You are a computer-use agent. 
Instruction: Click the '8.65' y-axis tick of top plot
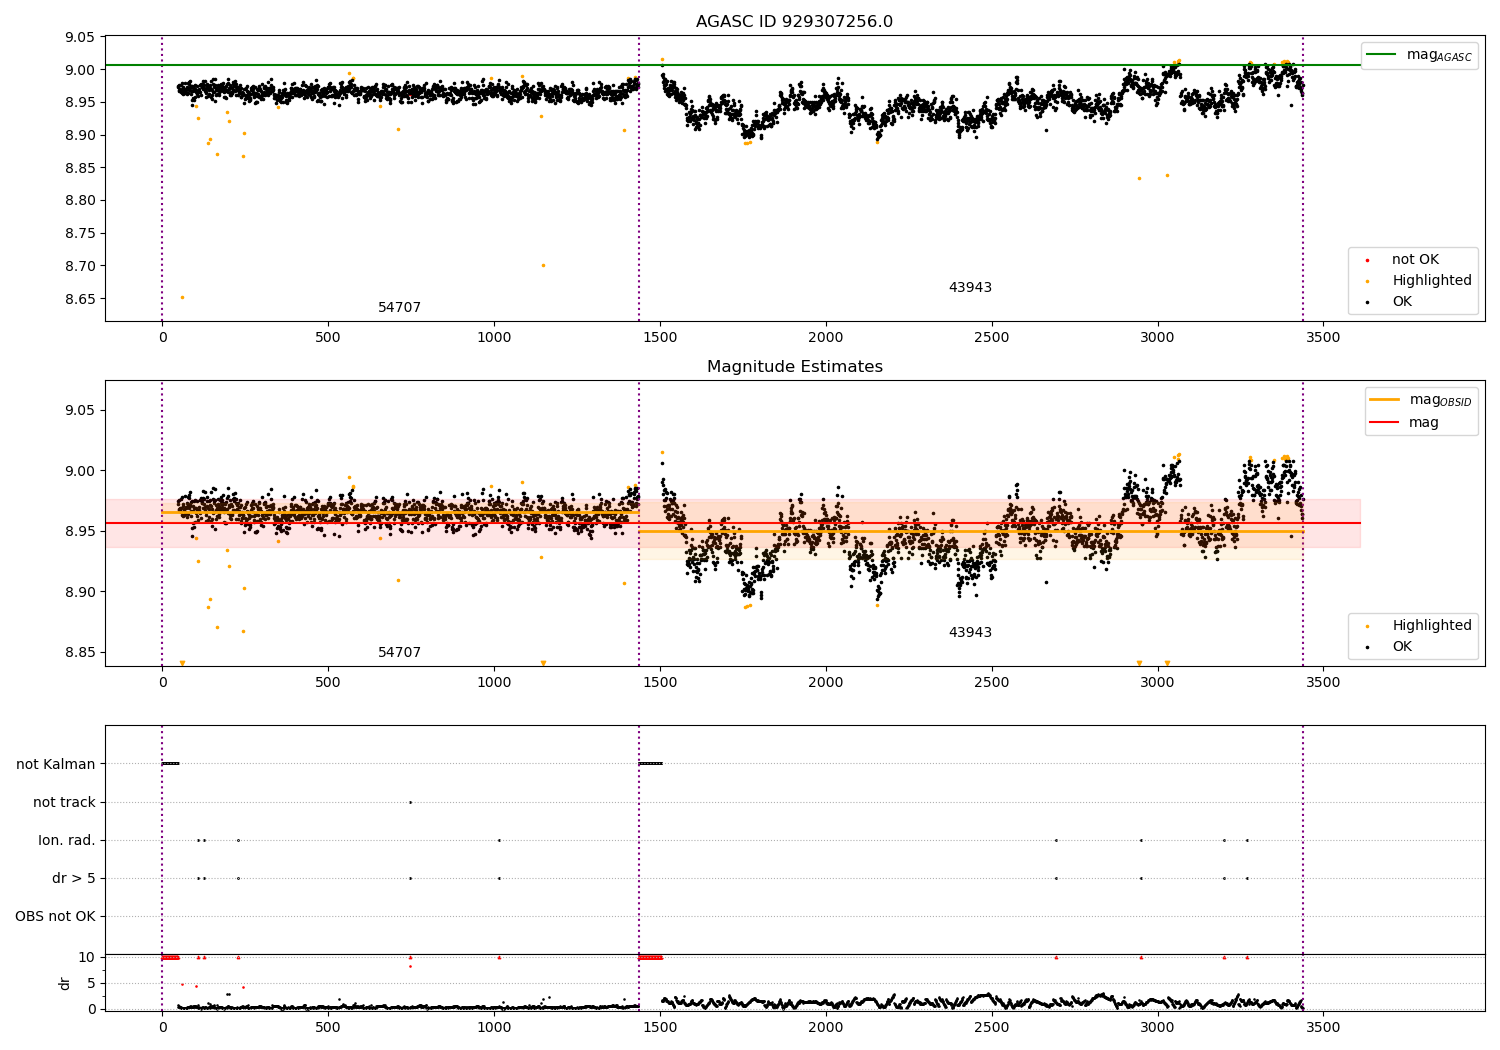[79, 299]
